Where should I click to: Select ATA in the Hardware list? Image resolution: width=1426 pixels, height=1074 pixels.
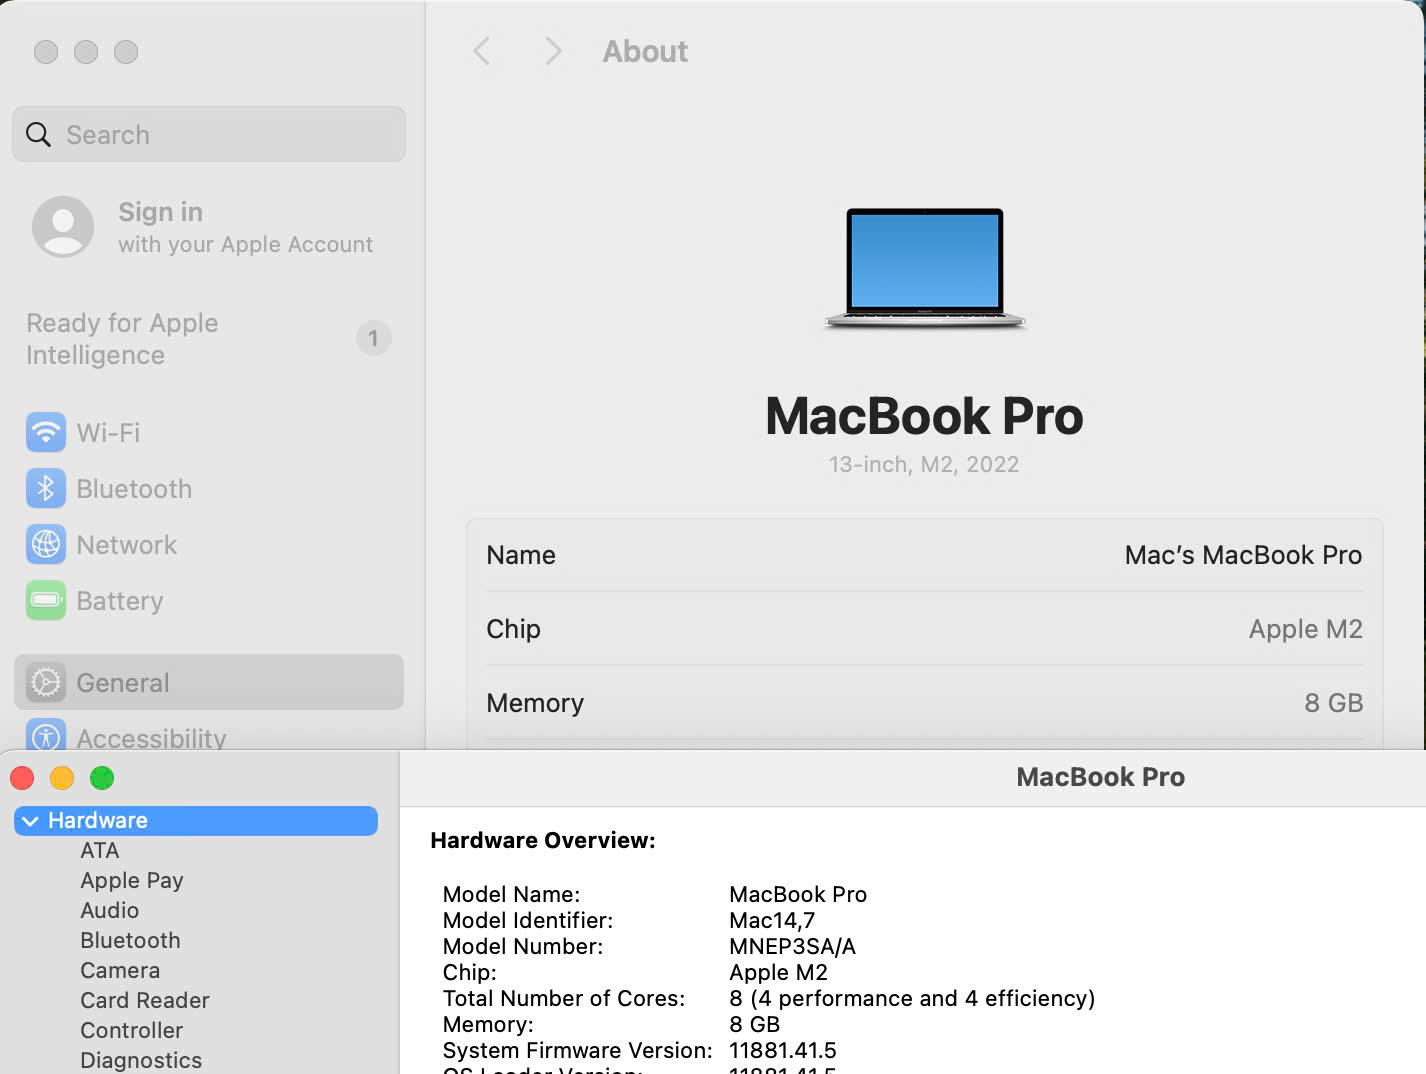100,851
